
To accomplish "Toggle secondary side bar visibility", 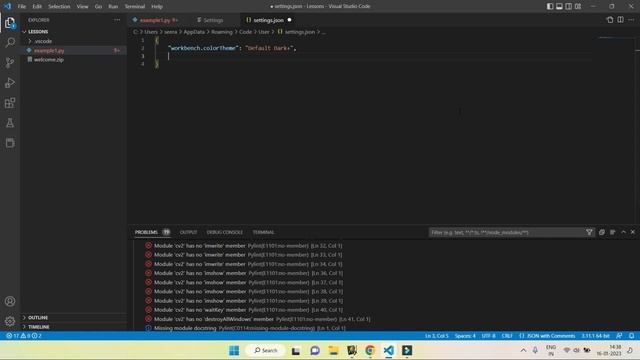I will point(569,6).
